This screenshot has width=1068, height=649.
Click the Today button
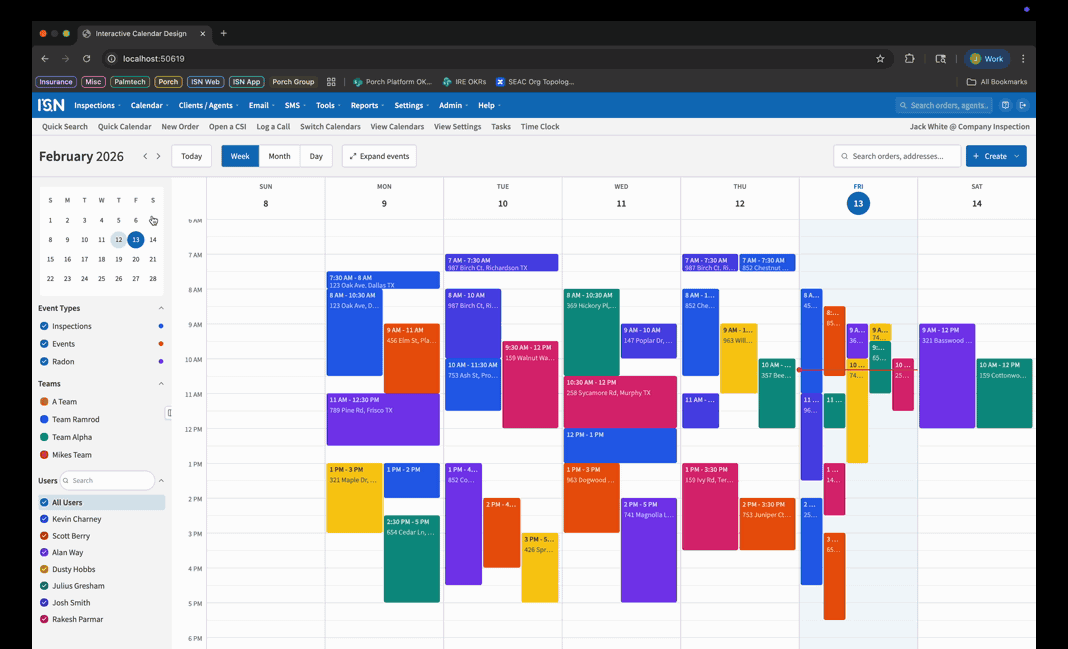coord(191,156)
